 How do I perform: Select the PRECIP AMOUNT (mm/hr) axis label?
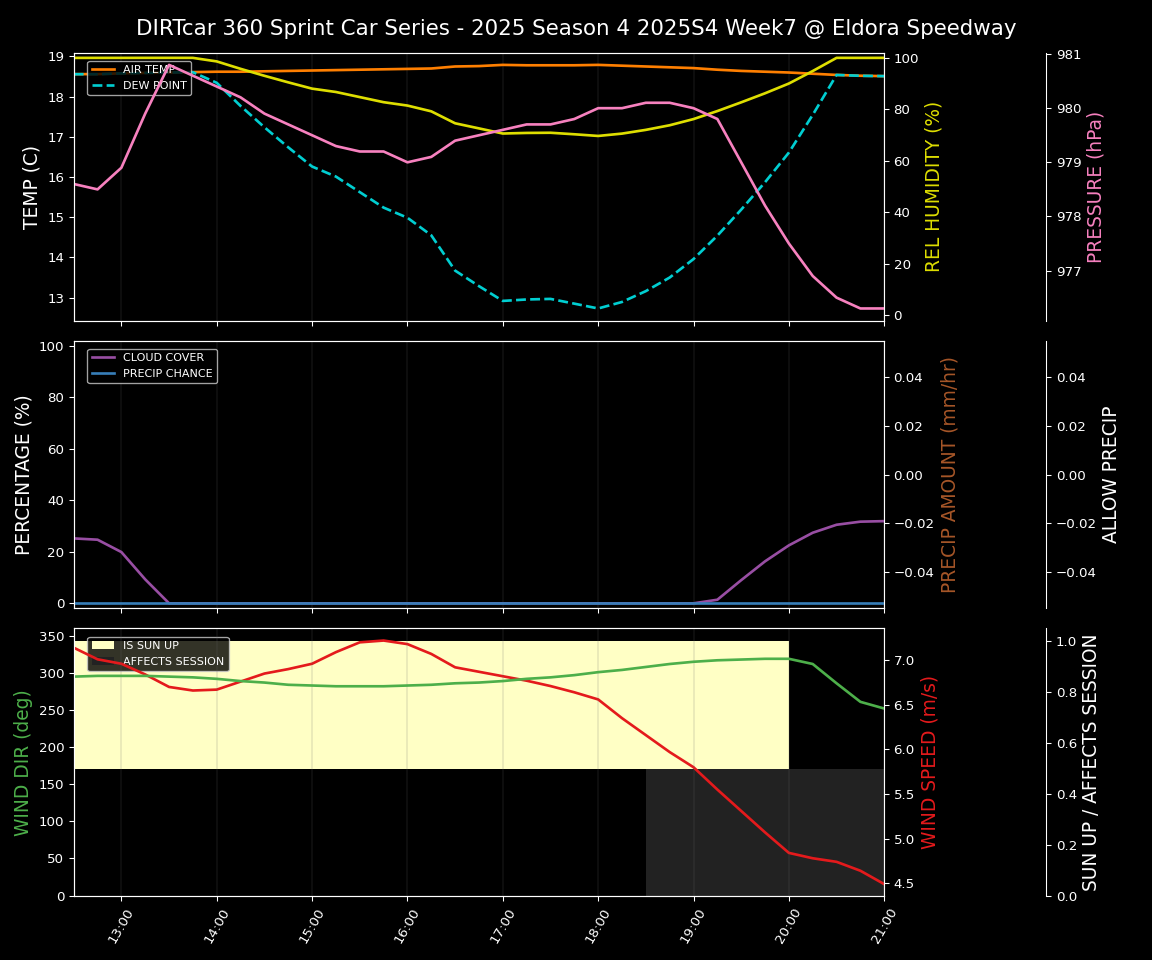point(949,474)
